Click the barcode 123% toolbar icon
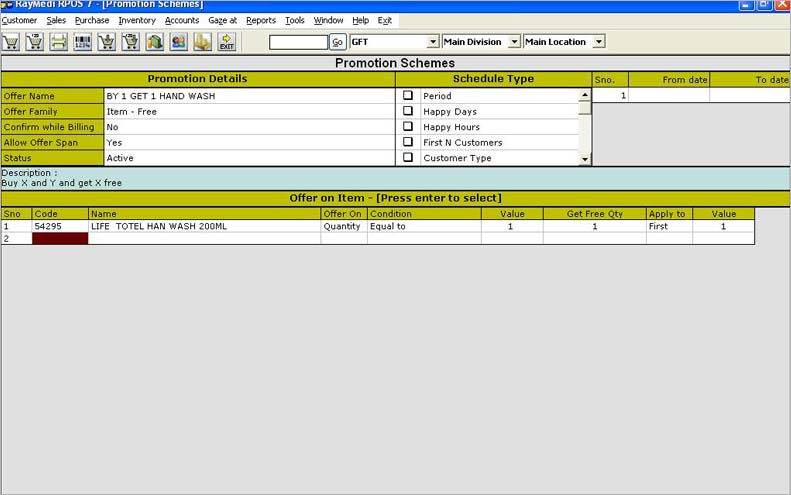Image resolution: width=791 pixels, height=495 pixels. [83, 42]
